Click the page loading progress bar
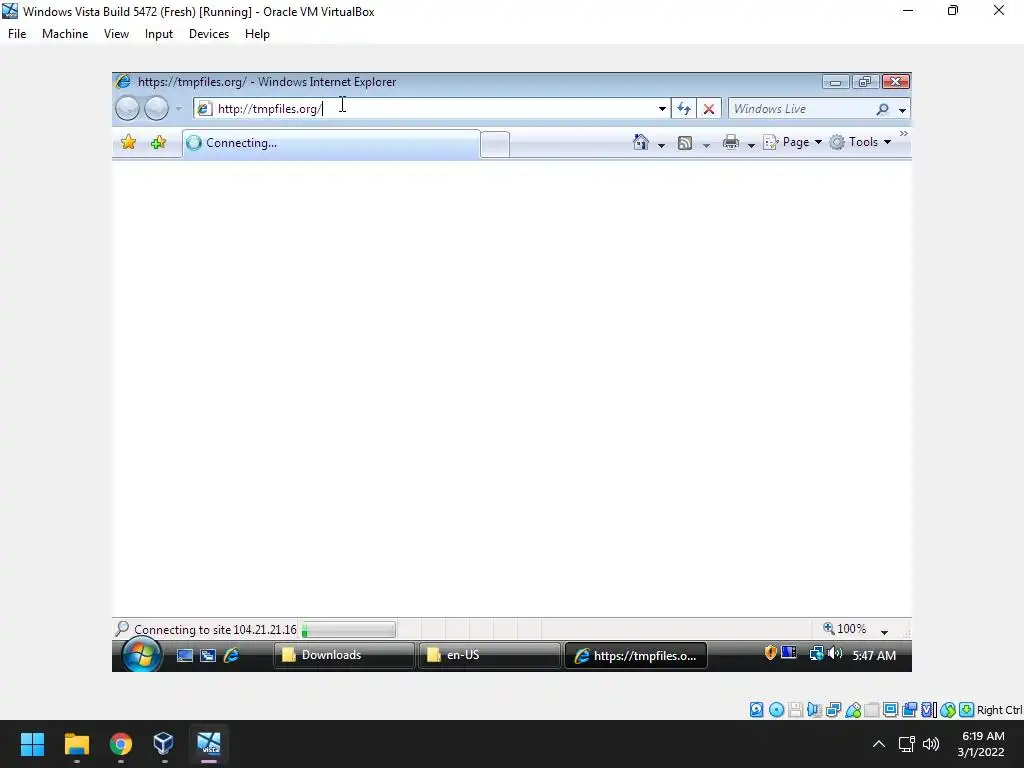1024x768 pixels. 349,630
